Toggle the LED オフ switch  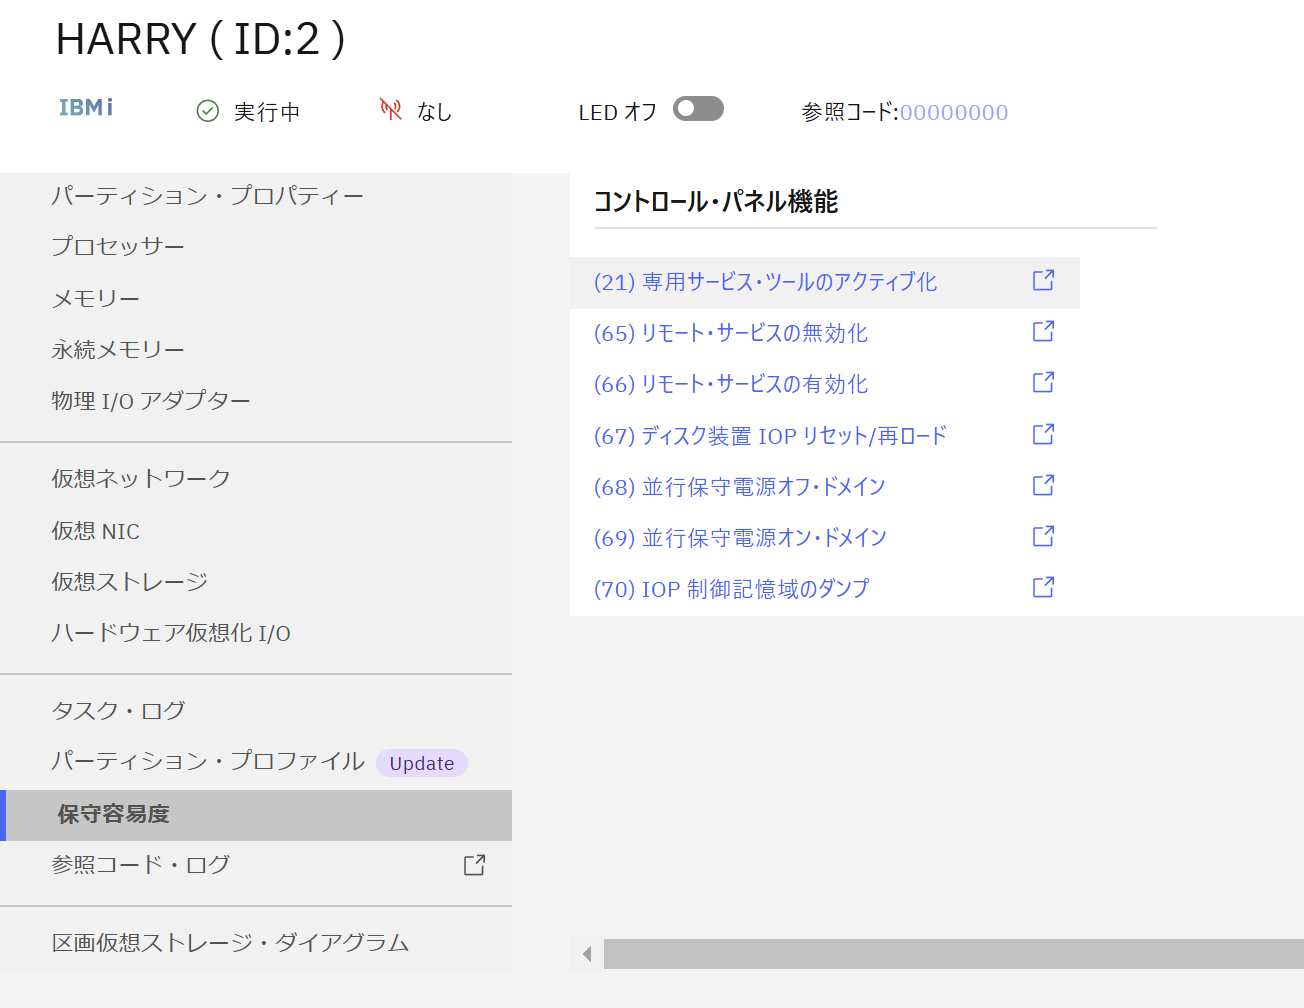698,108
